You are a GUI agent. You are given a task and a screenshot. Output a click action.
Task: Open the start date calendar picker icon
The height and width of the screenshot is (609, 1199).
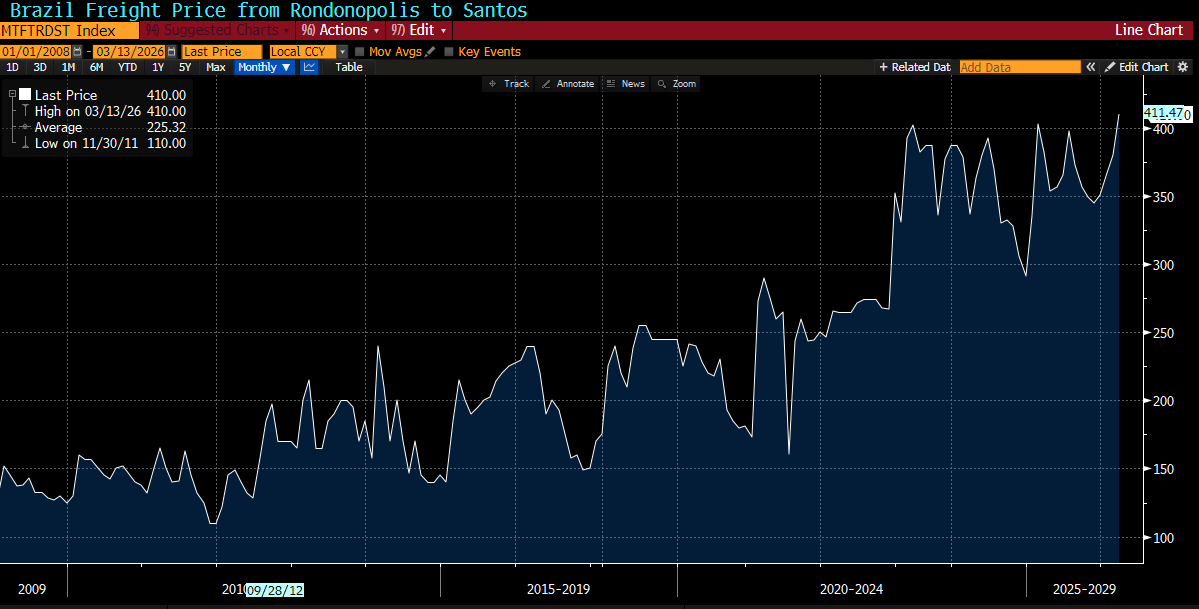[77, 51]
